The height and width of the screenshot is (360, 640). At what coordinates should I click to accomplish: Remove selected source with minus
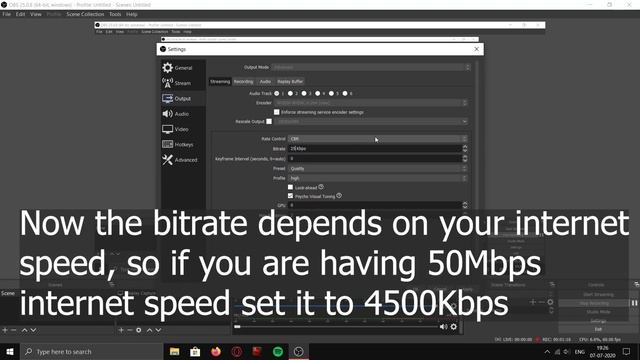pyautogui.click(x=129, y=330)
